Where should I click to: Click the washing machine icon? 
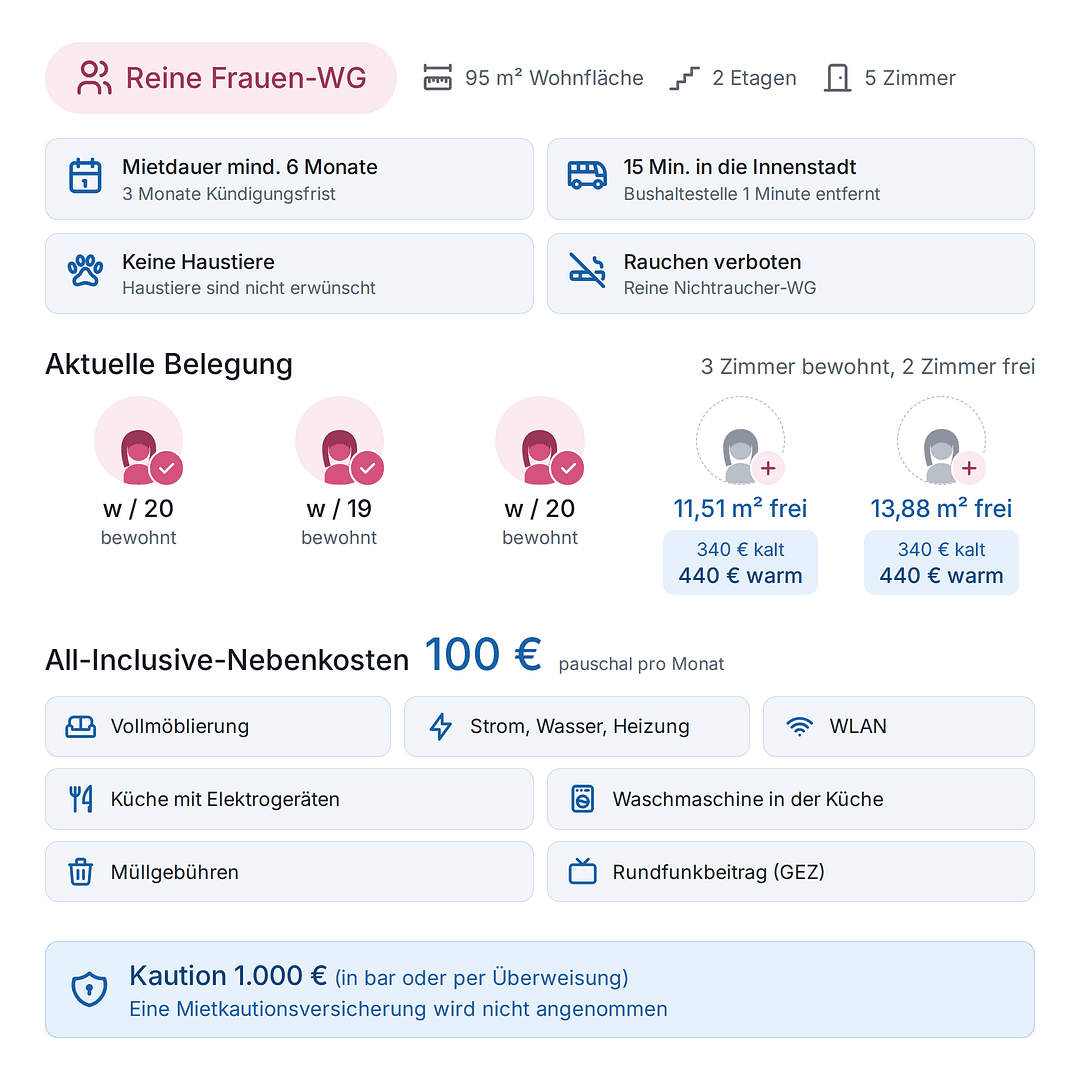[x=583, y=799]
